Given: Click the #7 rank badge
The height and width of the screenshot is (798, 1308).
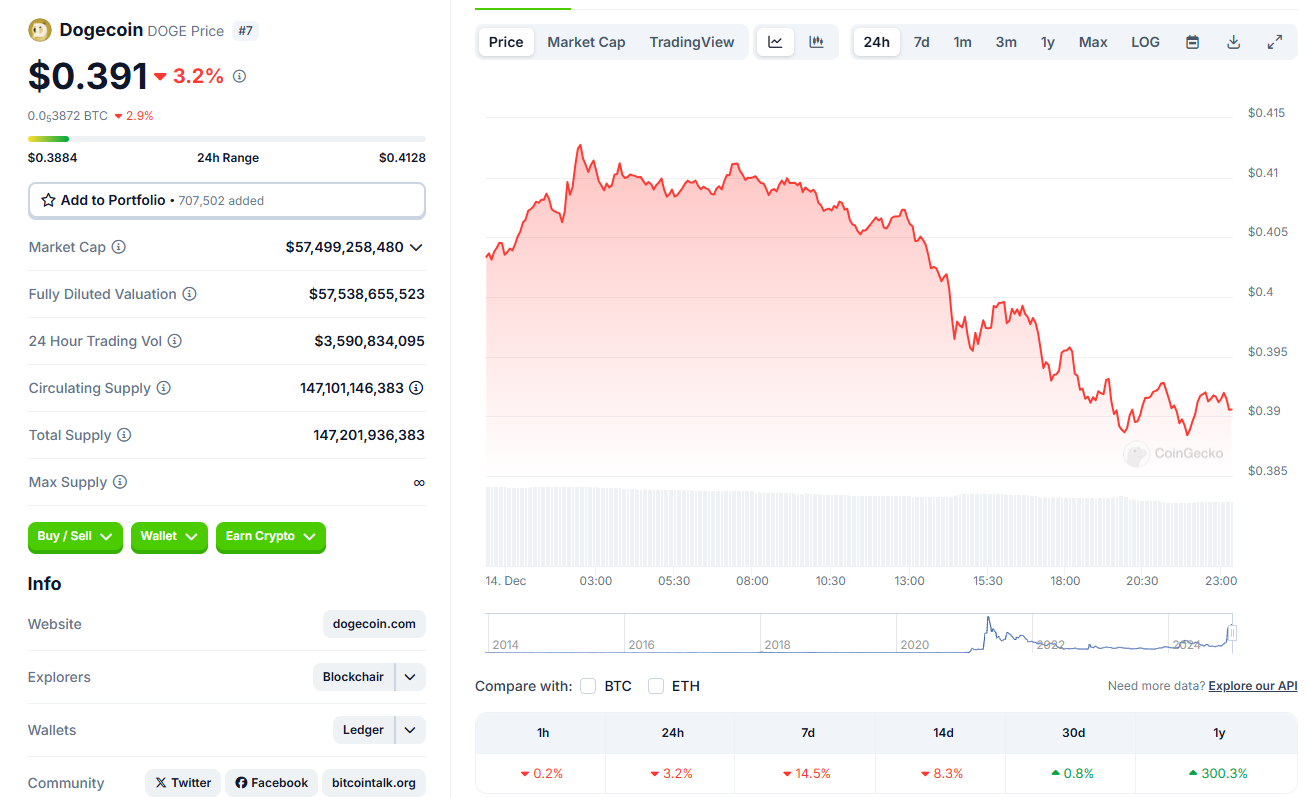Looking at the screenshot, I should click(x=245, y=31).
